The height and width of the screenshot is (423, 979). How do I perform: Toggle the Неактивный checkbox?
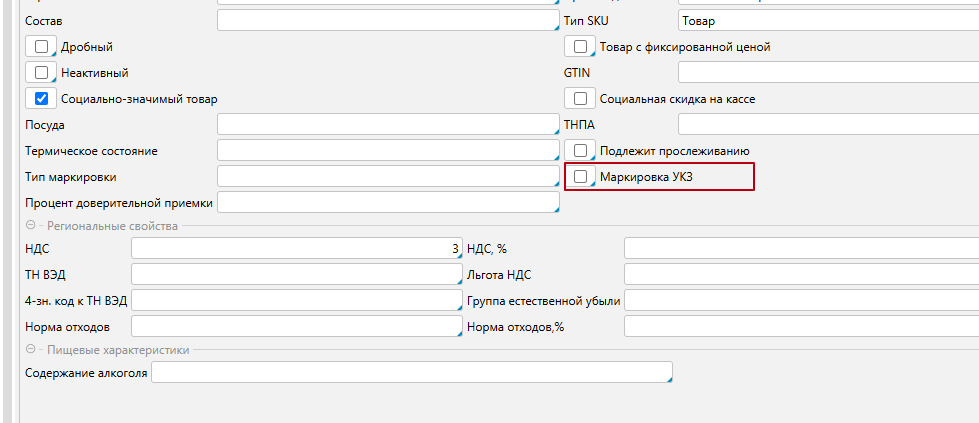41,73
